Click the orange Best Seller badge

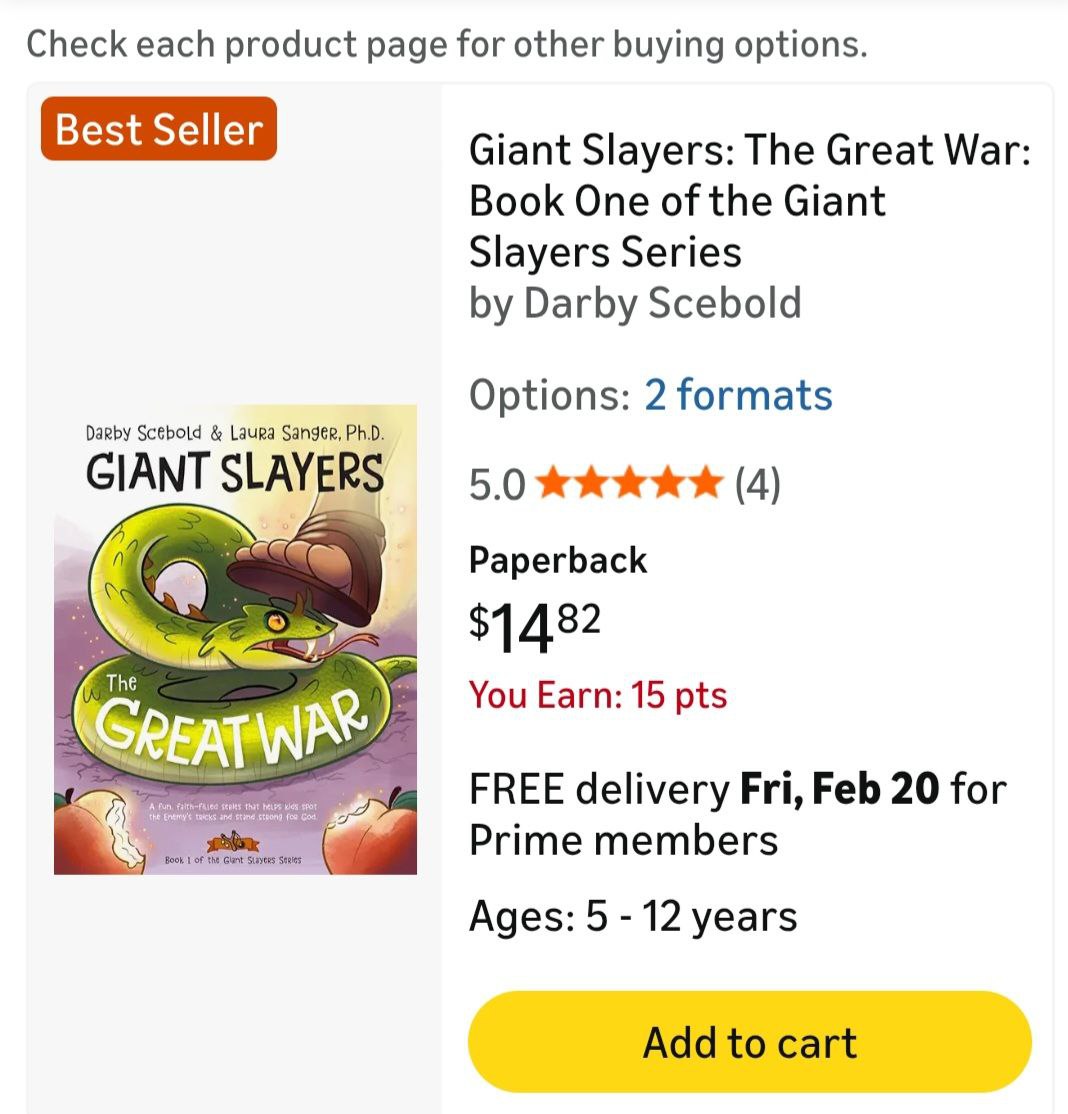pyautogui.click(x=158, y=129)
